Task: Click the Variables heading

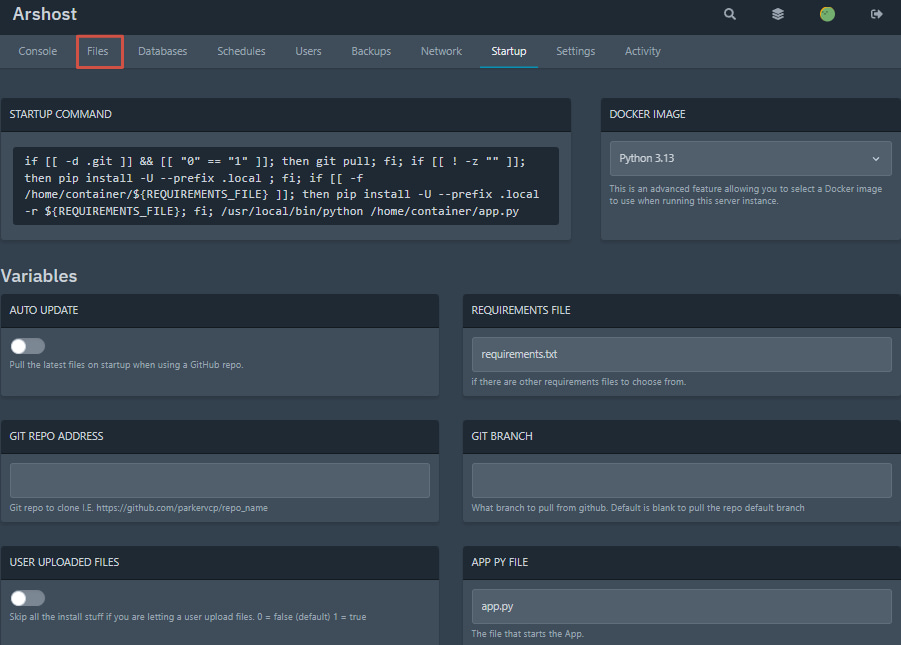Action: click(x=39, y=276)
